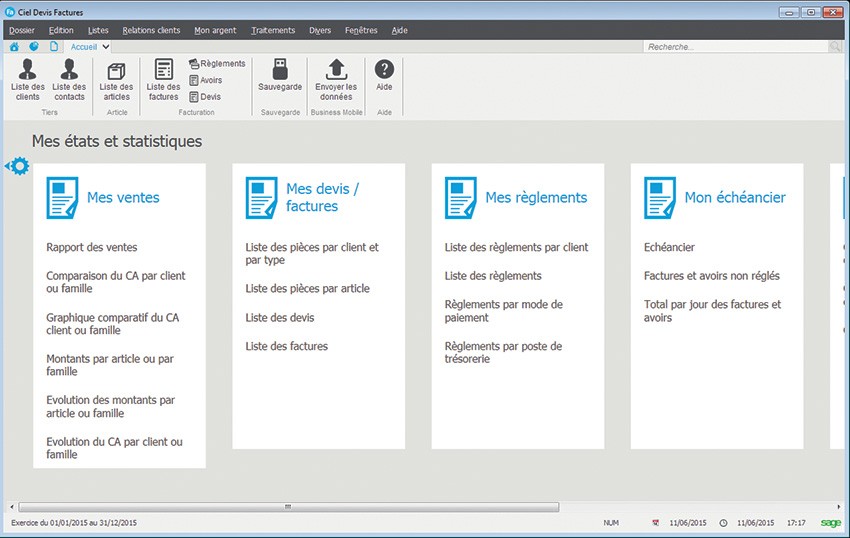Open Liste des devis link
The height and width of the screenshot is (538, 850).
279,317
